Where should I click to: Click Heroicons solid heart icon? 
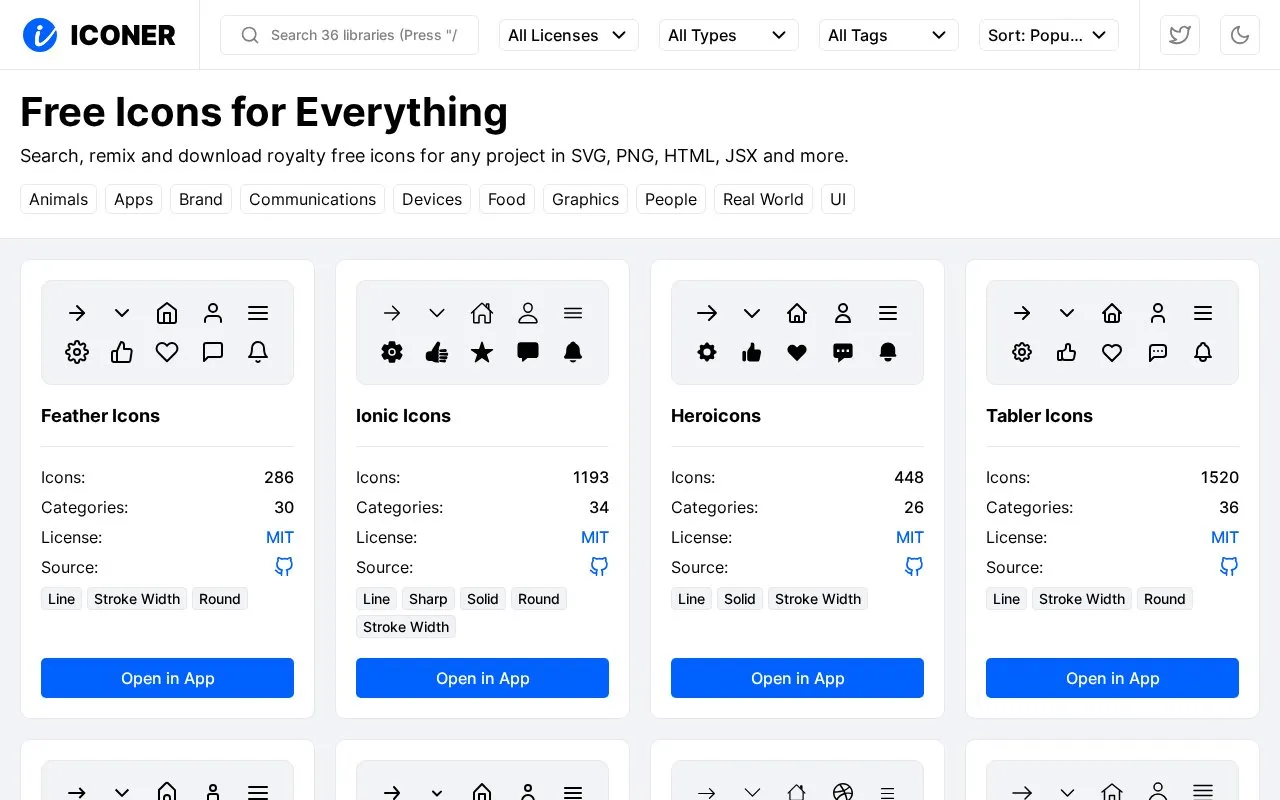tap(797, 352)
